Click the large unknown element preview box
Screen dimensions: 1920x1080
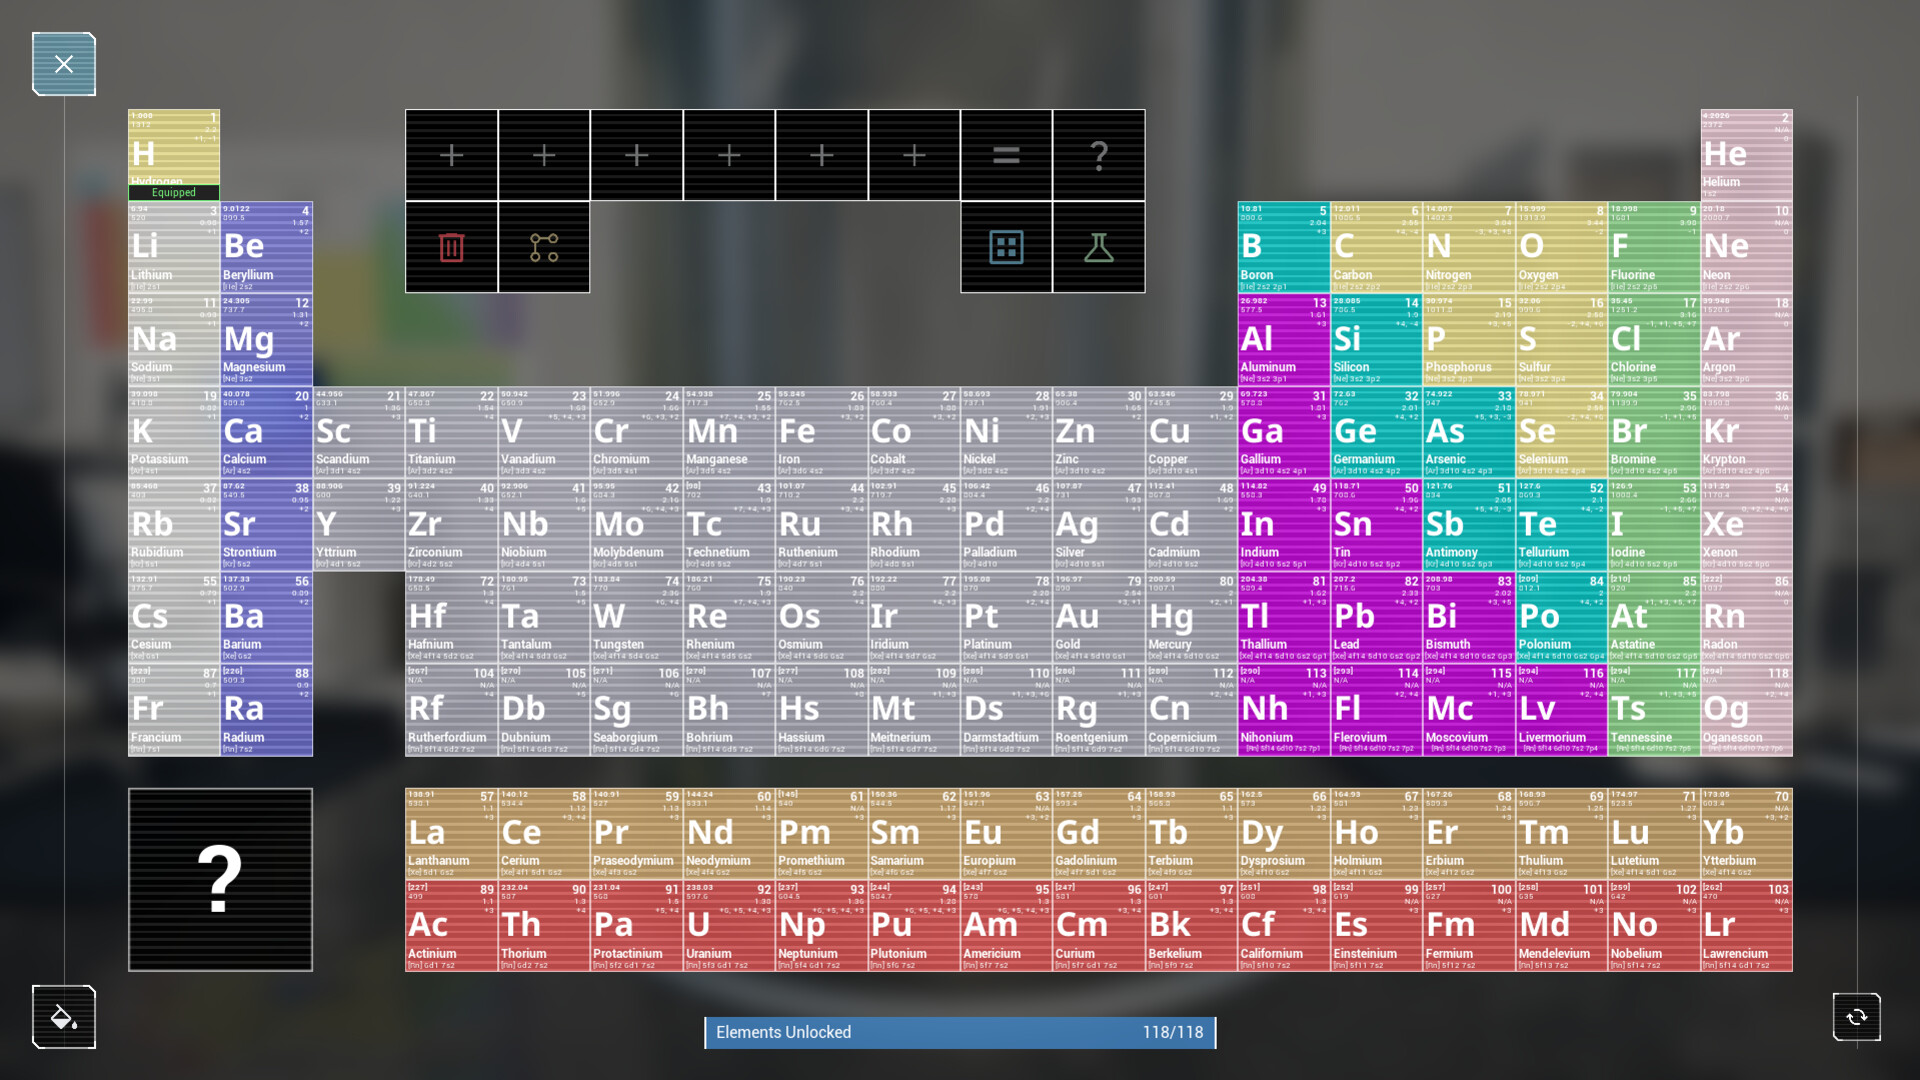pyautogui.click(x=220, y=879)
